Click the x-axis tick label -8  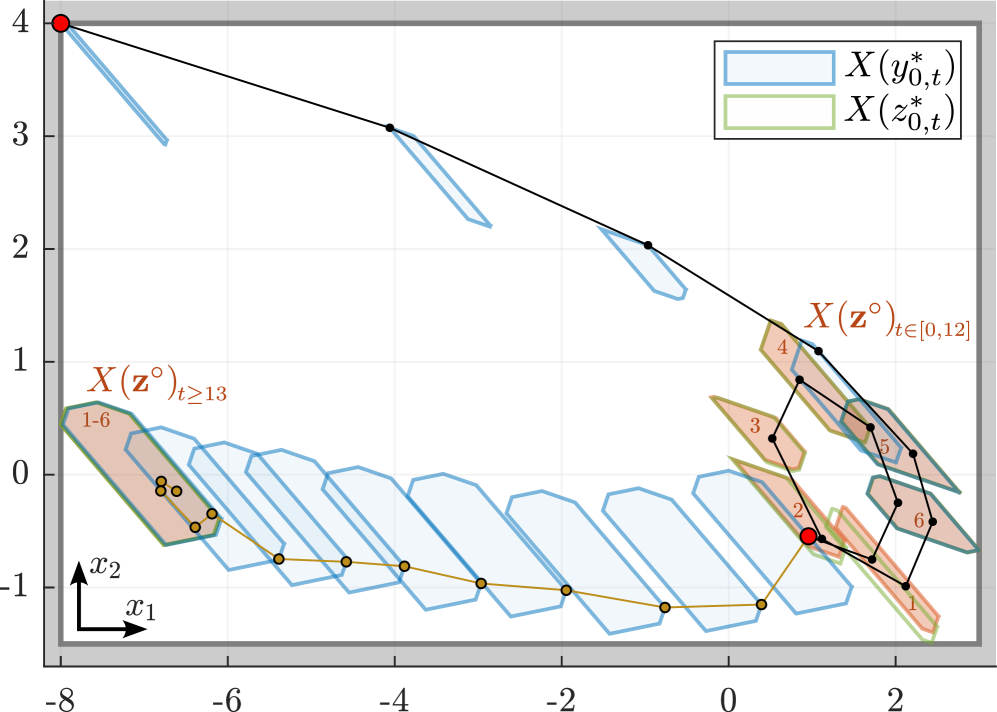(x=60, y=695)
